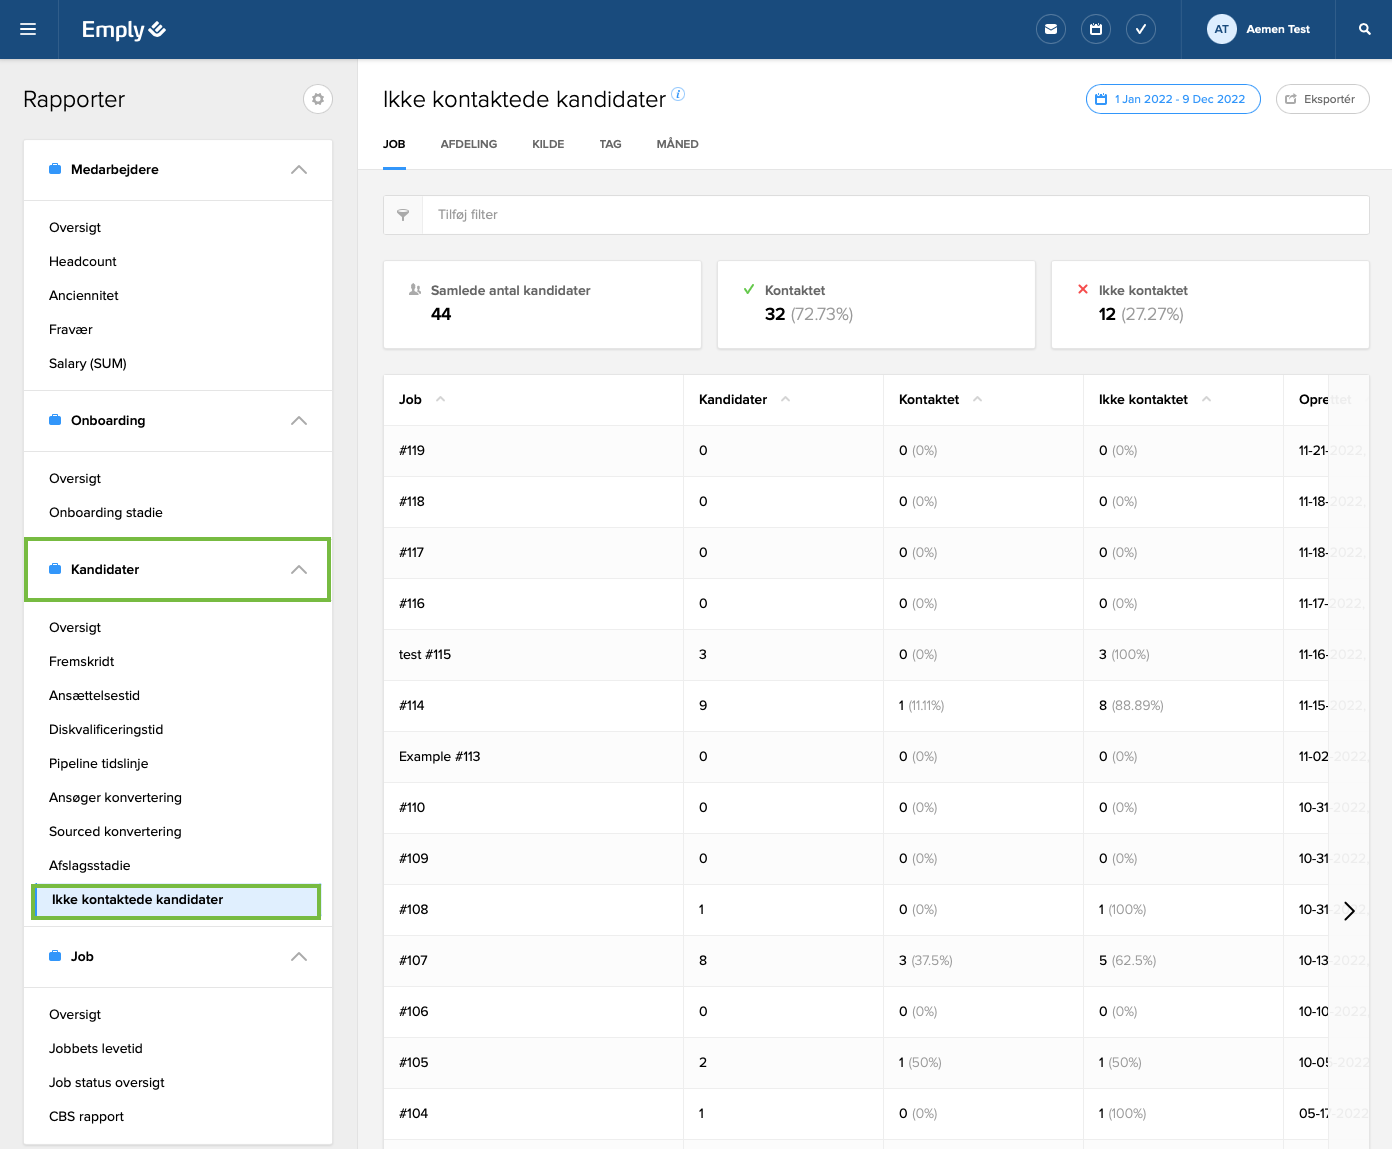Switch to the AFDELING tab
Image resolution: width=1392 pixels, height=1149 pixels.
tap(468, 144)
